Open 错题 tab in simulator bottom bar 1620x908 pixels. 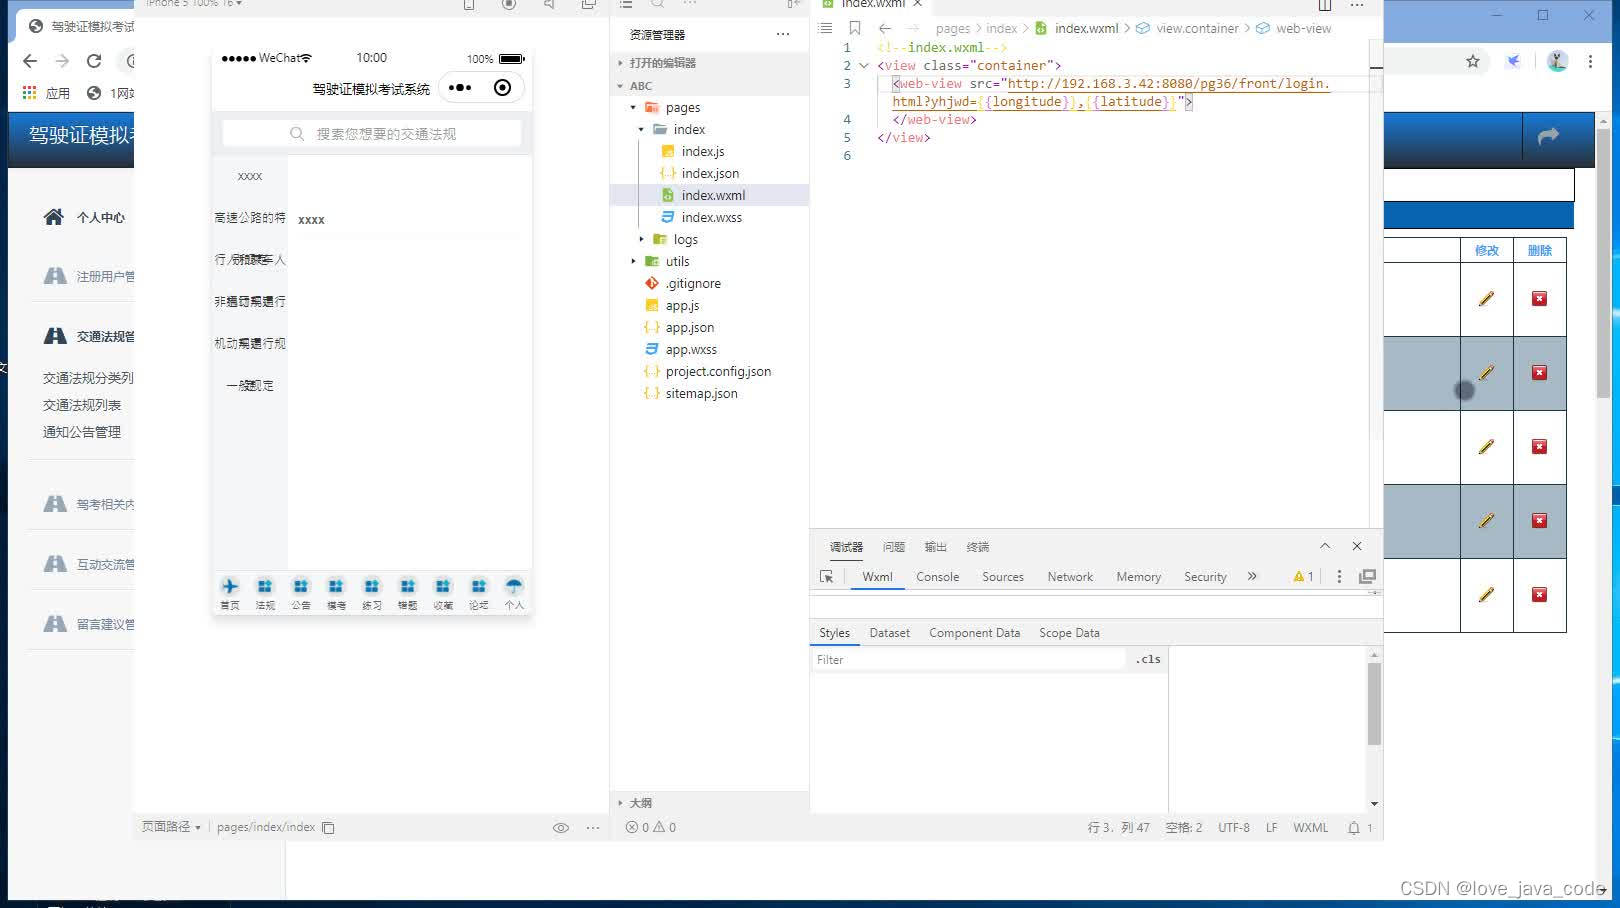pyautogui.click(x=407, y=593)
